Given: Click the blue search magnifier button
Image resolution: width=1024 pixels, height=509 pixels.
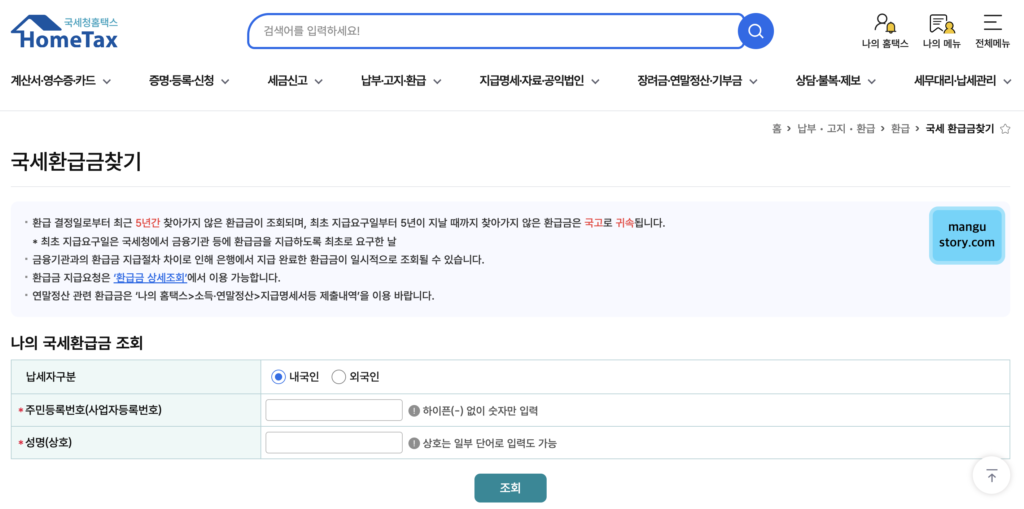Looking at the screenshot, I should click(x=756, y=31).
